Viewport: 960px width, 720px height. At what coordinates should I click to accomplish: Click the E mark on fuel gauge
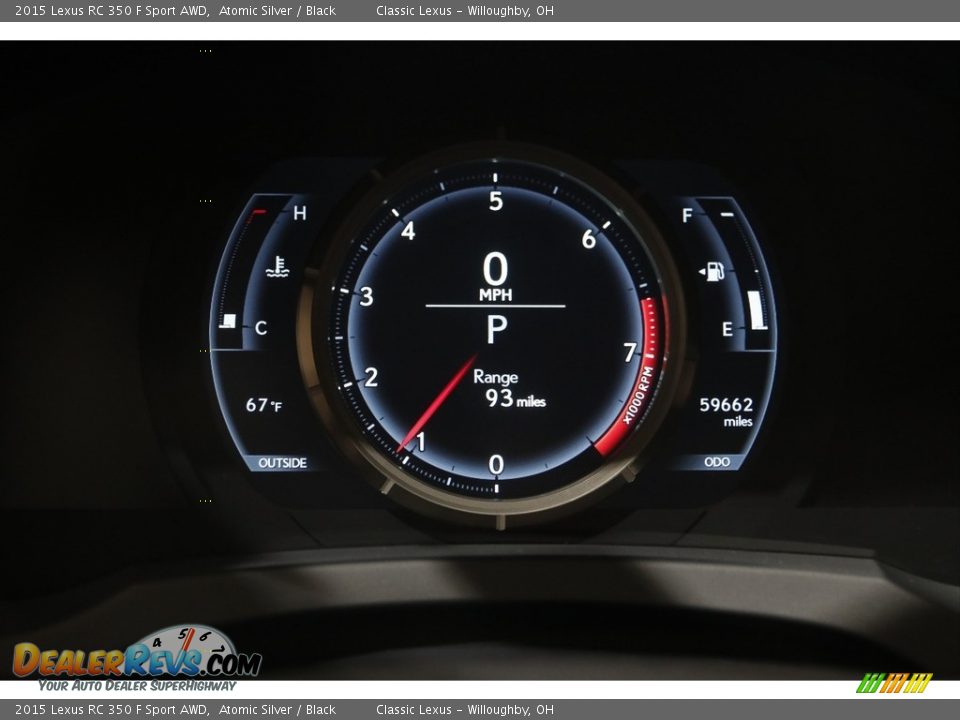coord(727,329)
